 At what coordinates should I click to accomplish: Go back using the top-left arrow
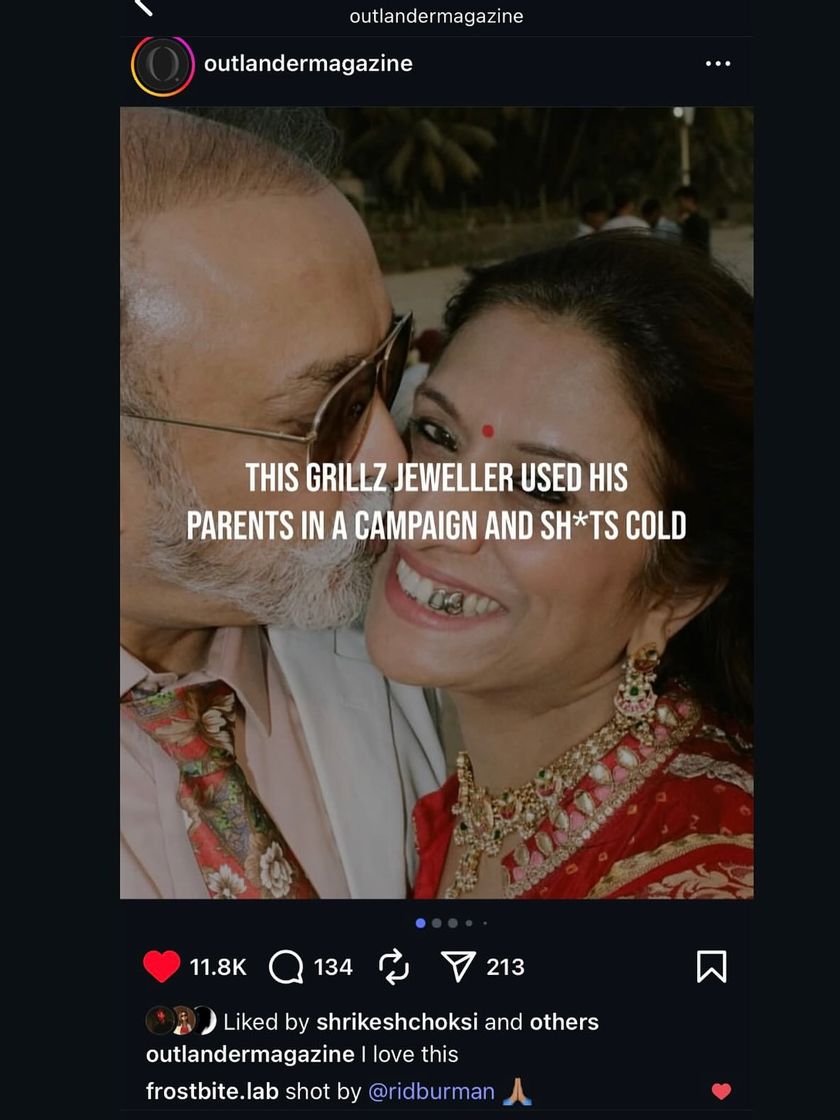[x=143, y=7]
